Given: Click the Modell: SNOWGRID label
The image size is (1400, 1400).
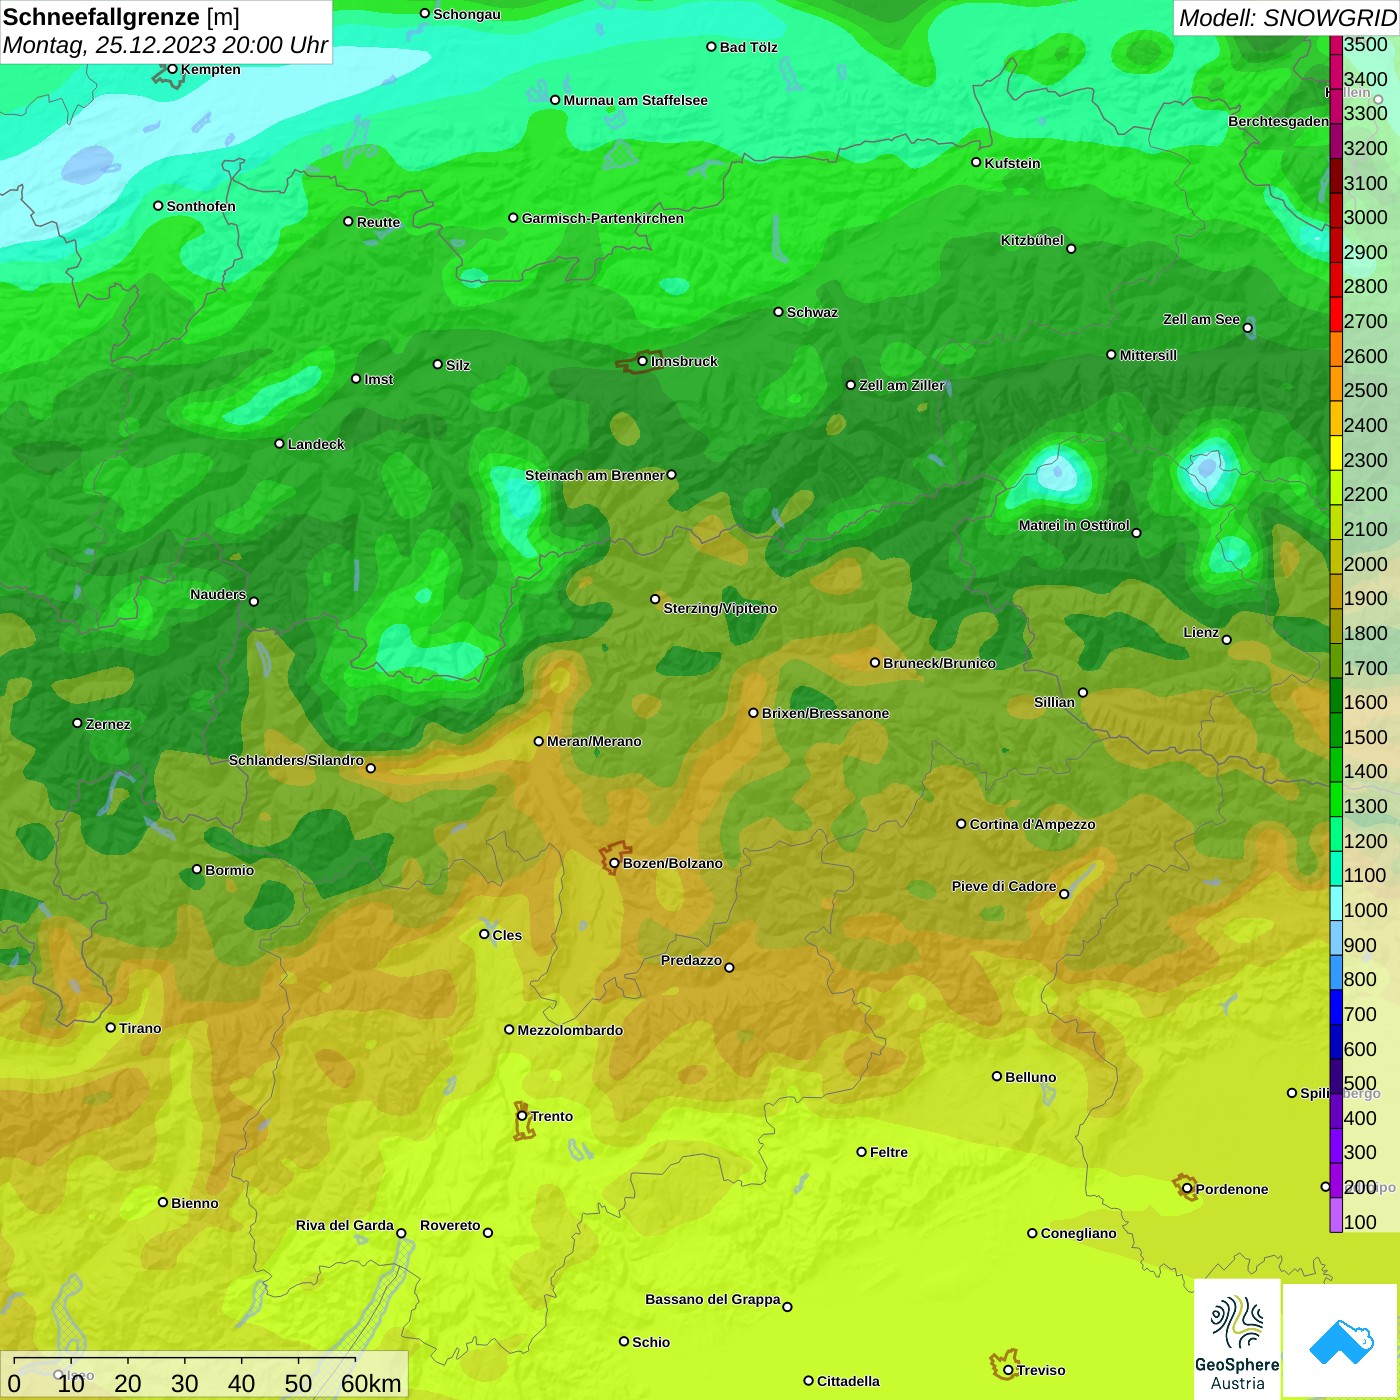Looking at the screenshot, I should pos(1287,18).
